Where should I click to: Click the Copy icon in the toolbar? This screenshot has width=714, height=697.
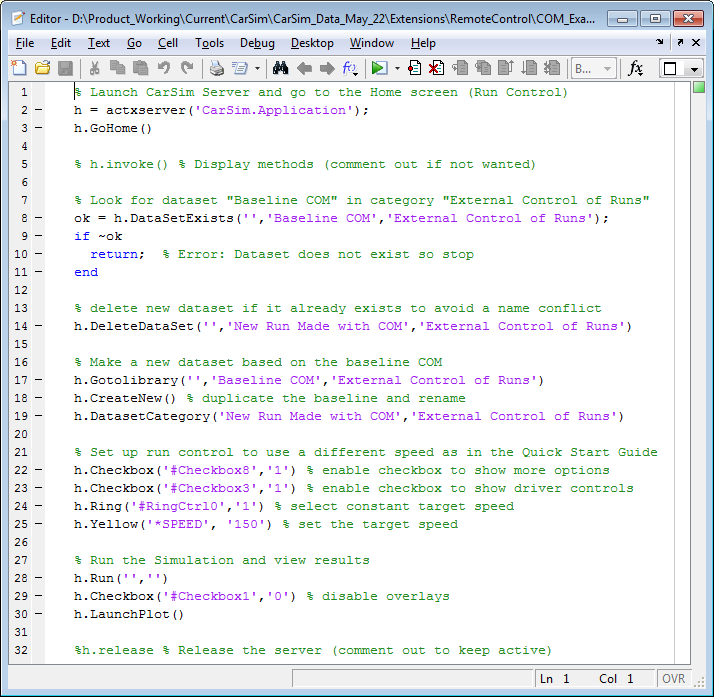[x=117, y=68]
